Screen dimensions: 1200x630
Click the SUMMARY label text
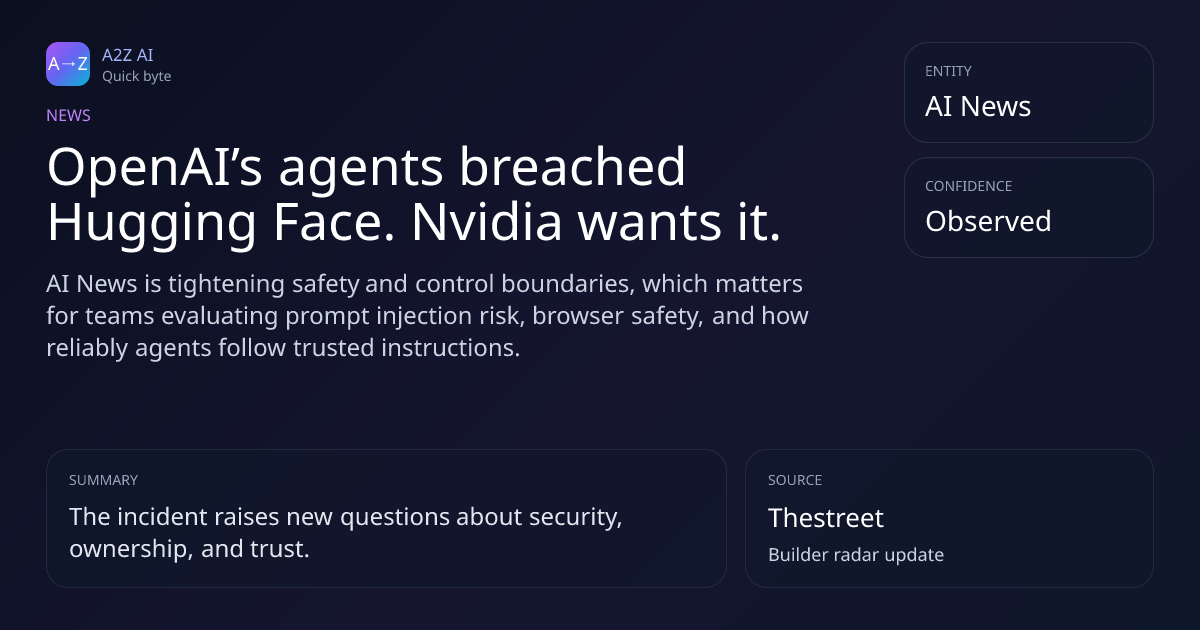point(103,480)
